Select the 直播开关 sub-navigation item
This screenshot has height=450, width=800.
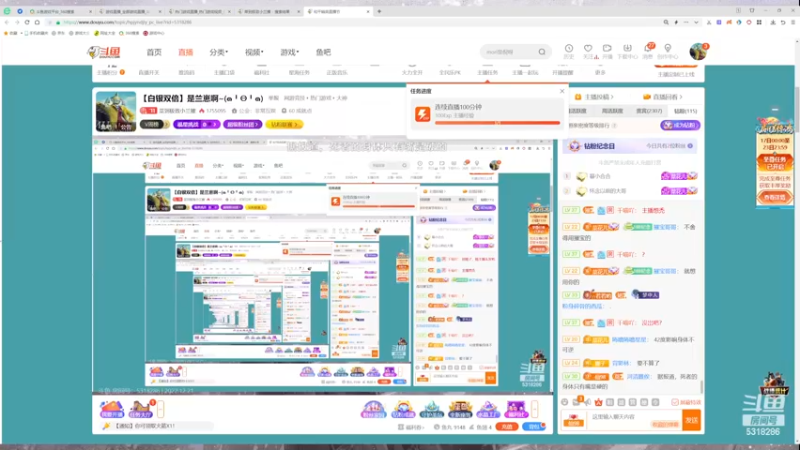148,72
